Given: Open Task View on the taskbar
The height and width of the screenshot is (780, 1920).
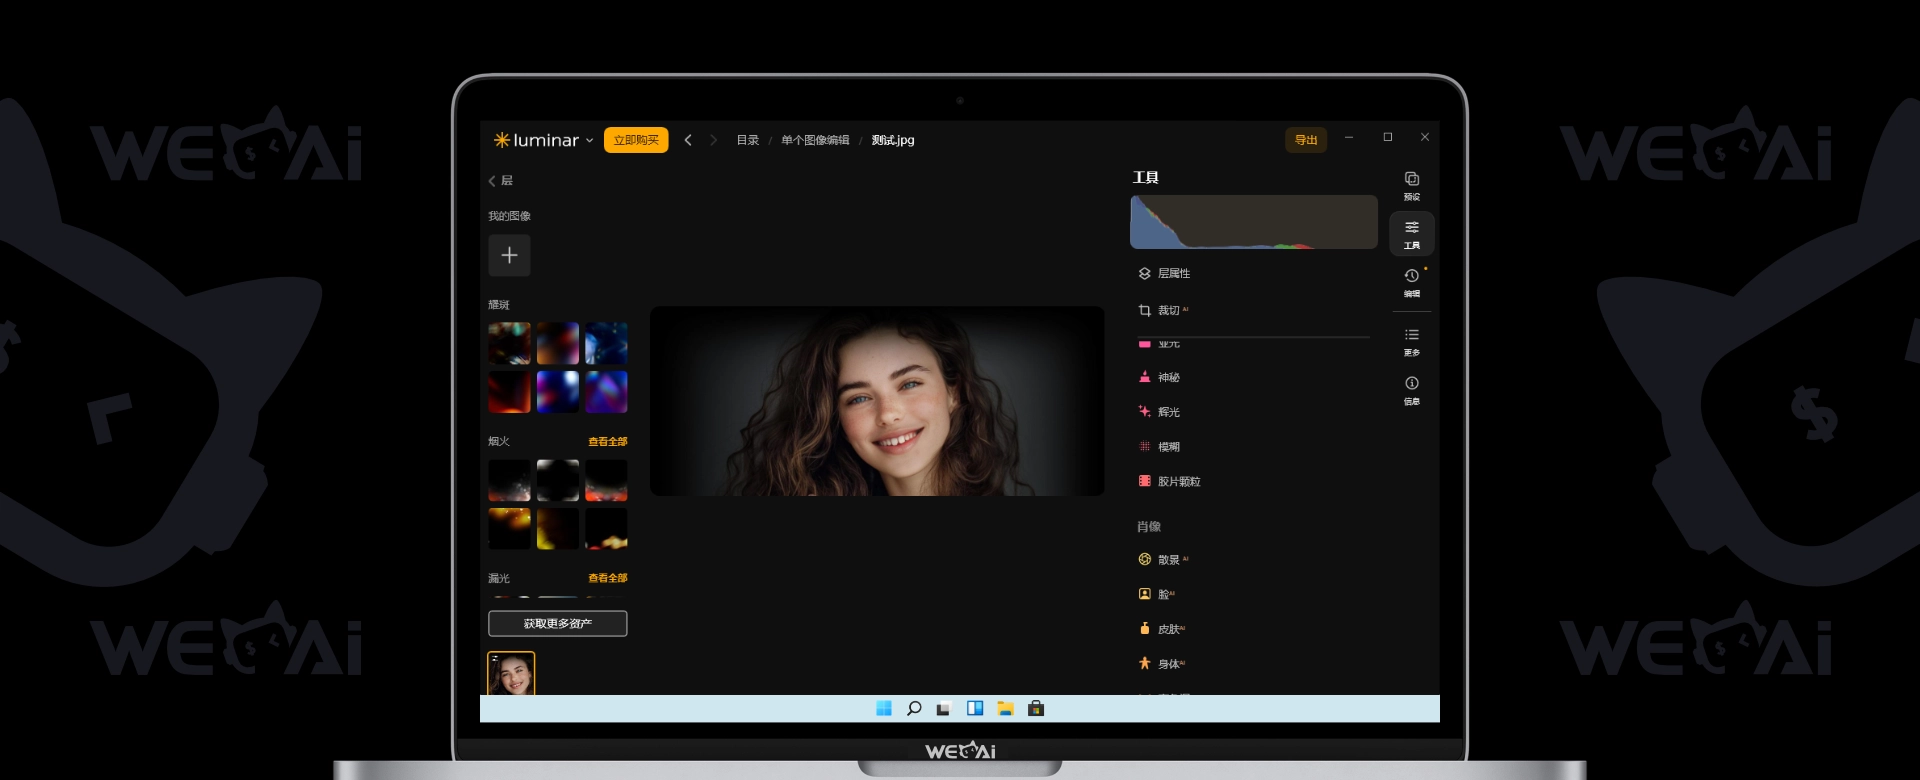Looking at the screenshot, I should click(x=944, y=709).
